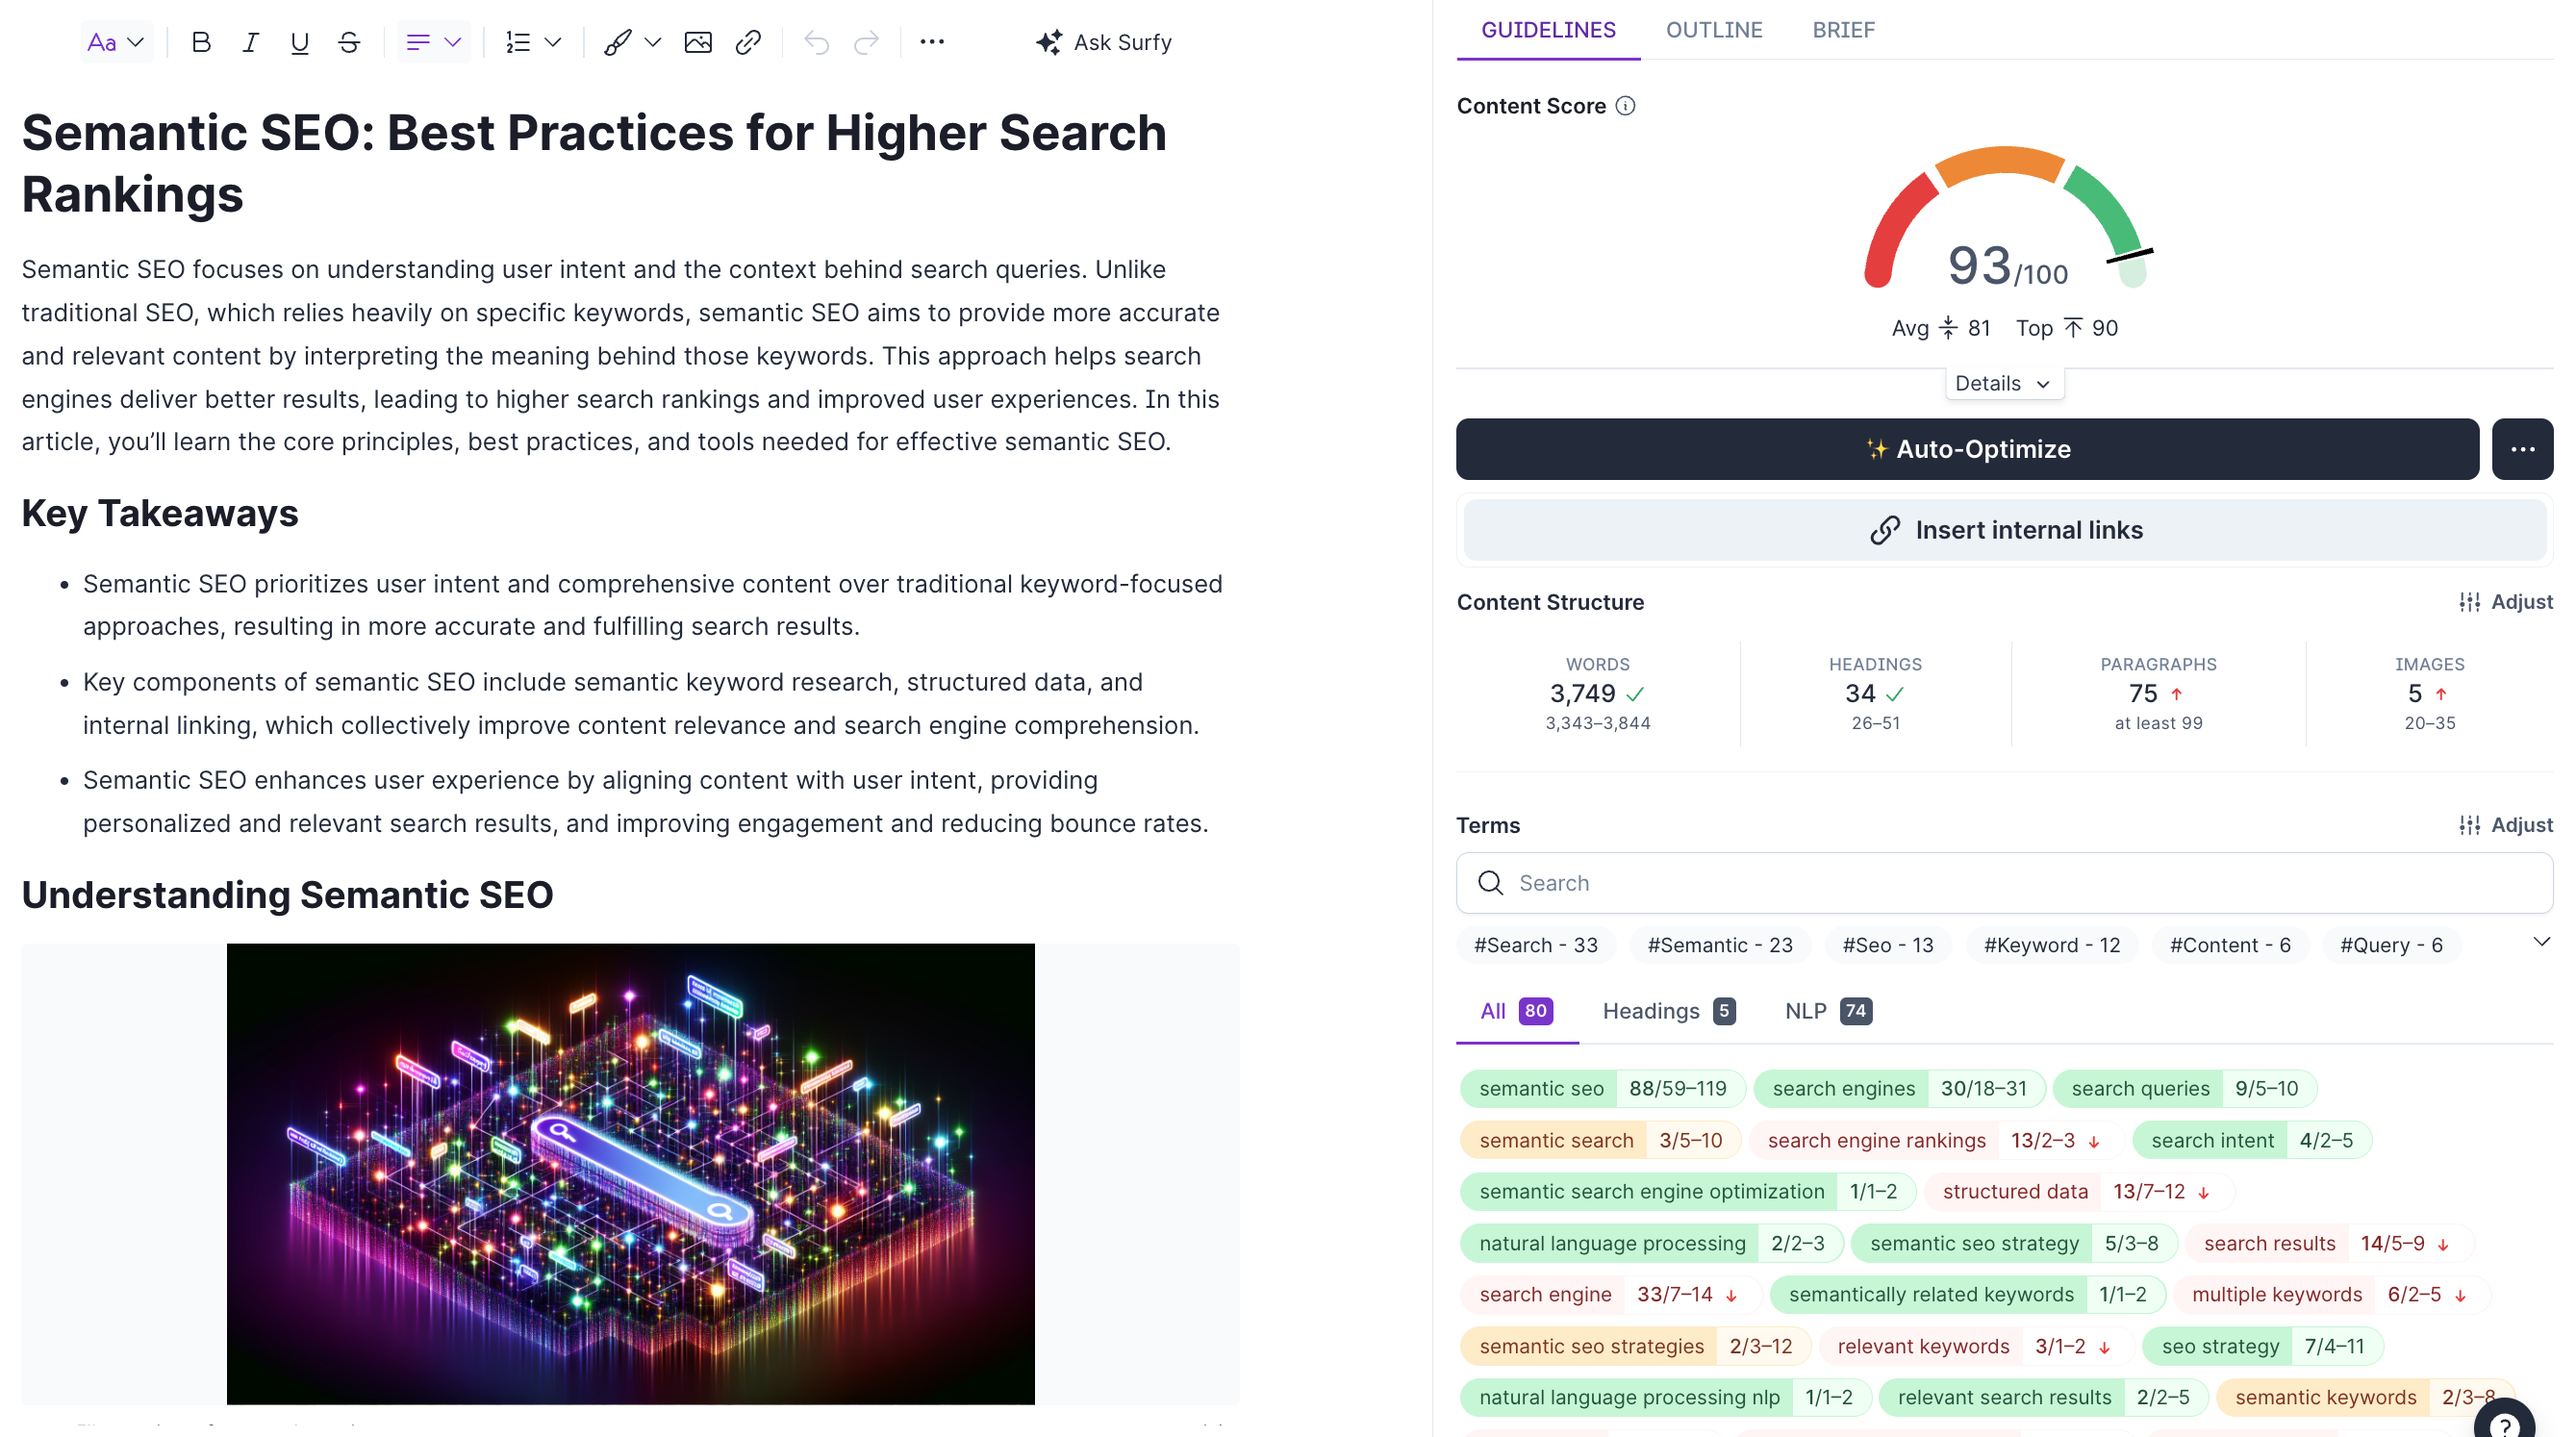Switch to the OUTLINE tab
The width and height of the screenshot is (2576, 1437).
pos(1713,30)
